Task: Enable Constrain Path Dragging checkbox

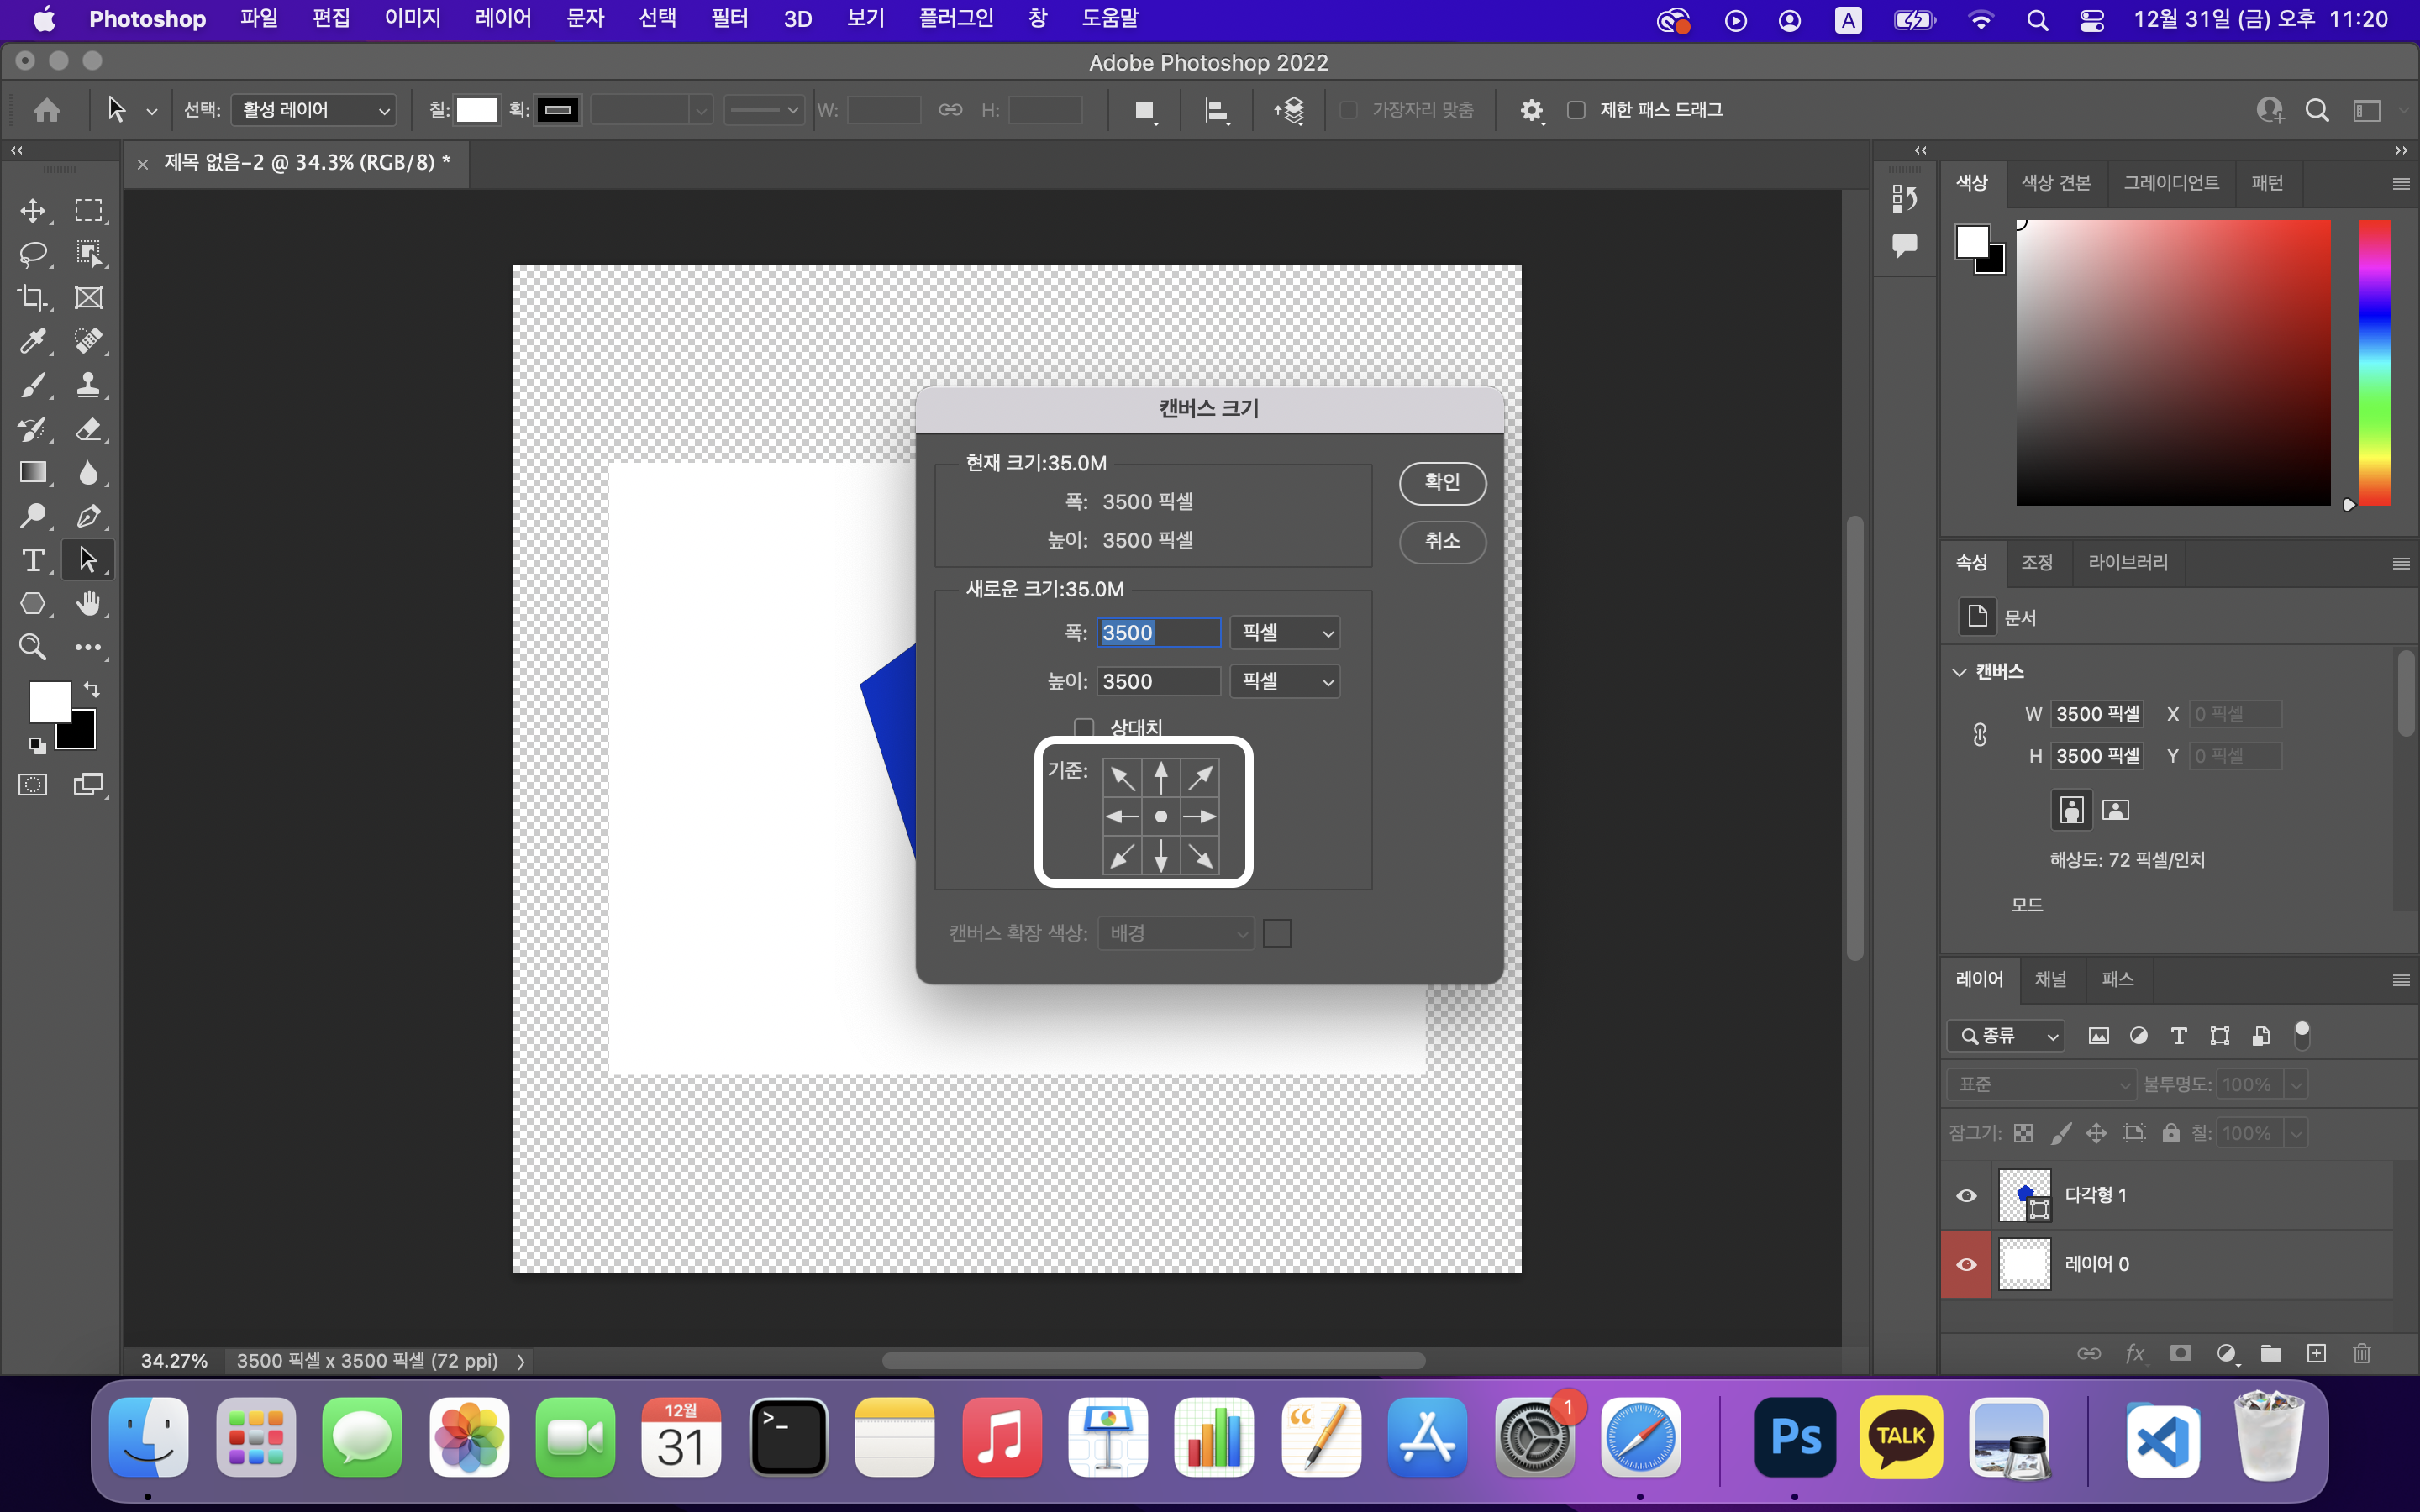Action: 1576,110
